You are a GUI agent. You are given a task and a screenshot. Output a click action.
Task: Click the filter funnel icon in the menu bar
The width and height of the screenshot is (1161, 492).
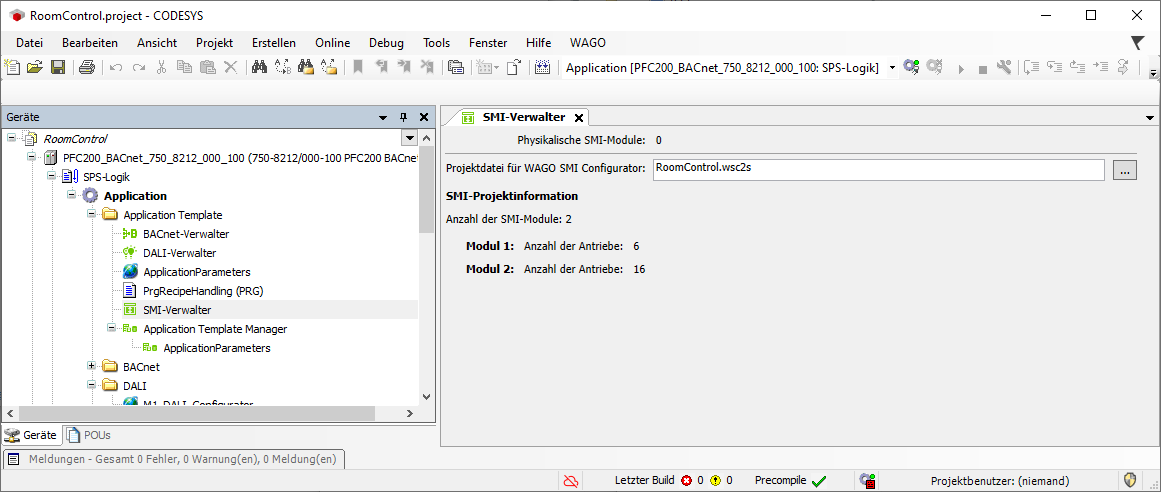point(1138,42)
